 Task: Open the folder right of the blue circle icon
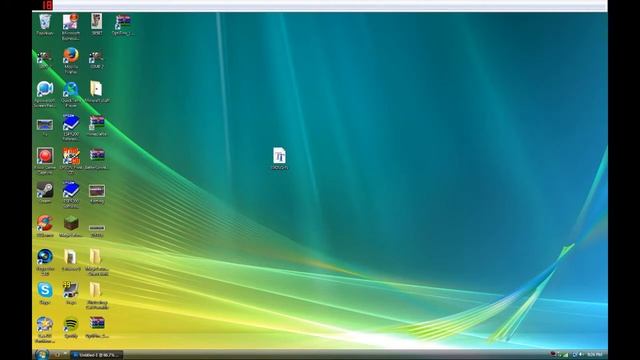[71, 260]
